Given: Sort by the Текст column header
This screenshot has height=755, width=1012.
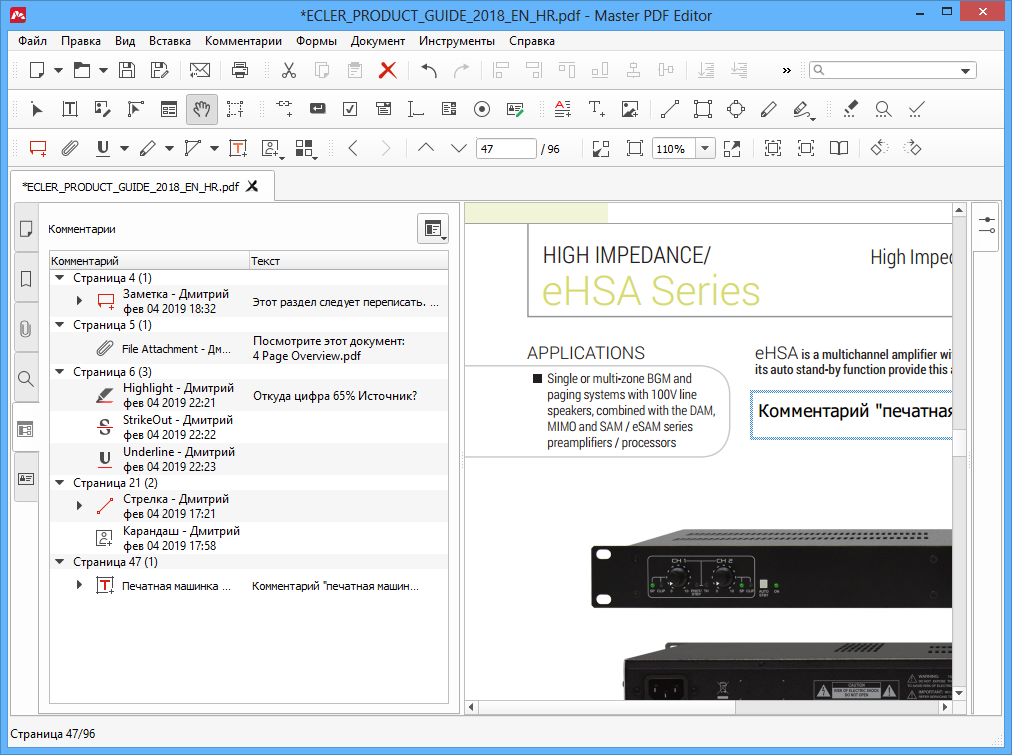Looking at the screenshot, I should tap(349, 261).
